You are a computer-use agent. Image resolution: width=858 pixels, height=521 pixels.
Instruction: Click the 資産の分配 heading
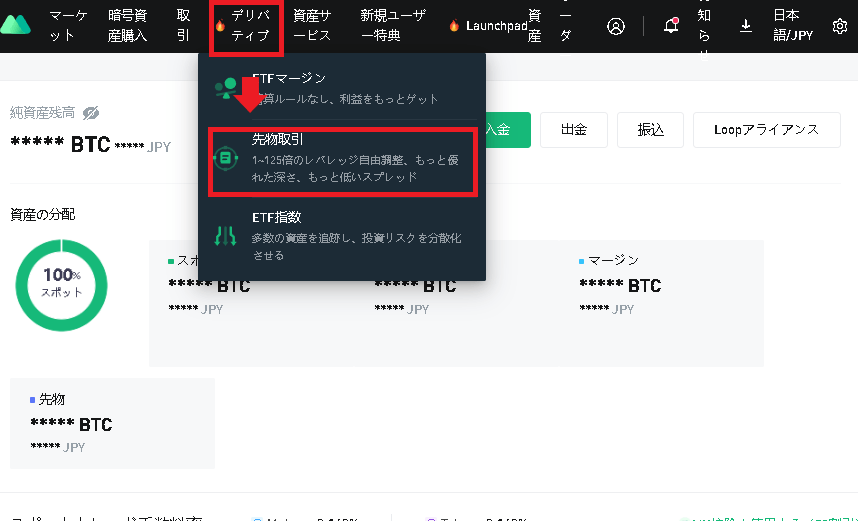[x=42, y=215]
